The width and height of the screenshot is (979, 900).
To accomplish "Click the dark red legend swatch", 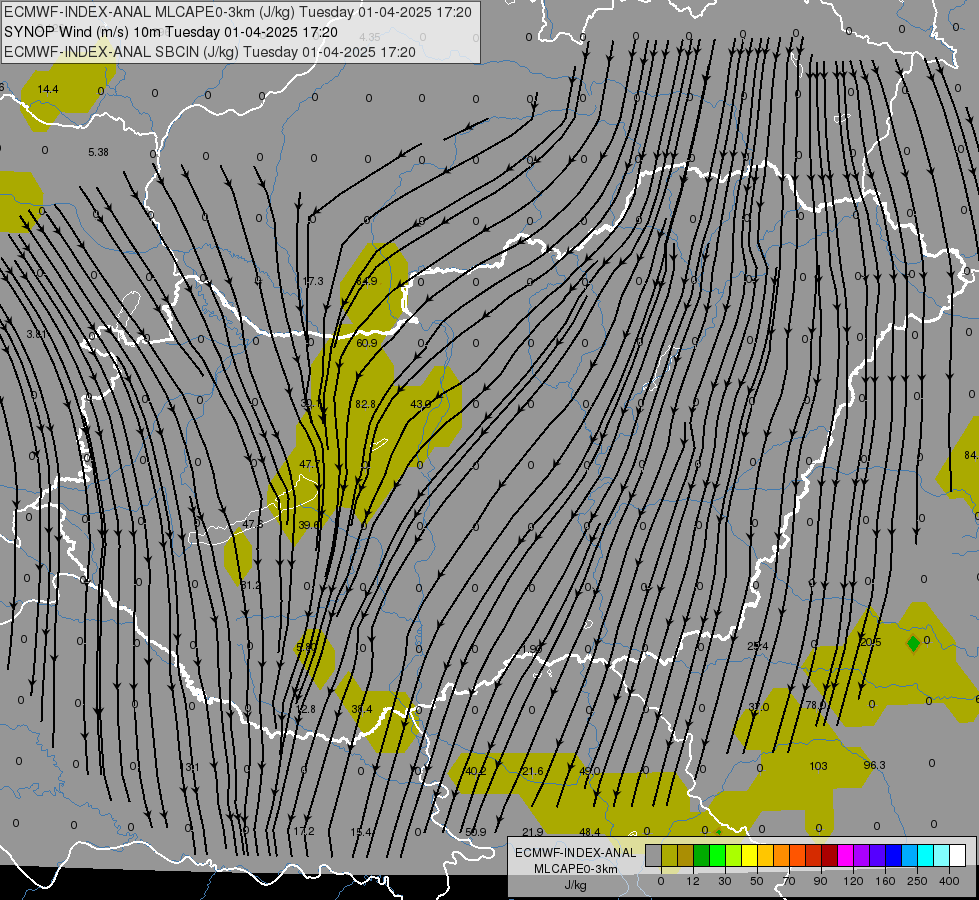I will pyautogui.click(x=829, y=855).
